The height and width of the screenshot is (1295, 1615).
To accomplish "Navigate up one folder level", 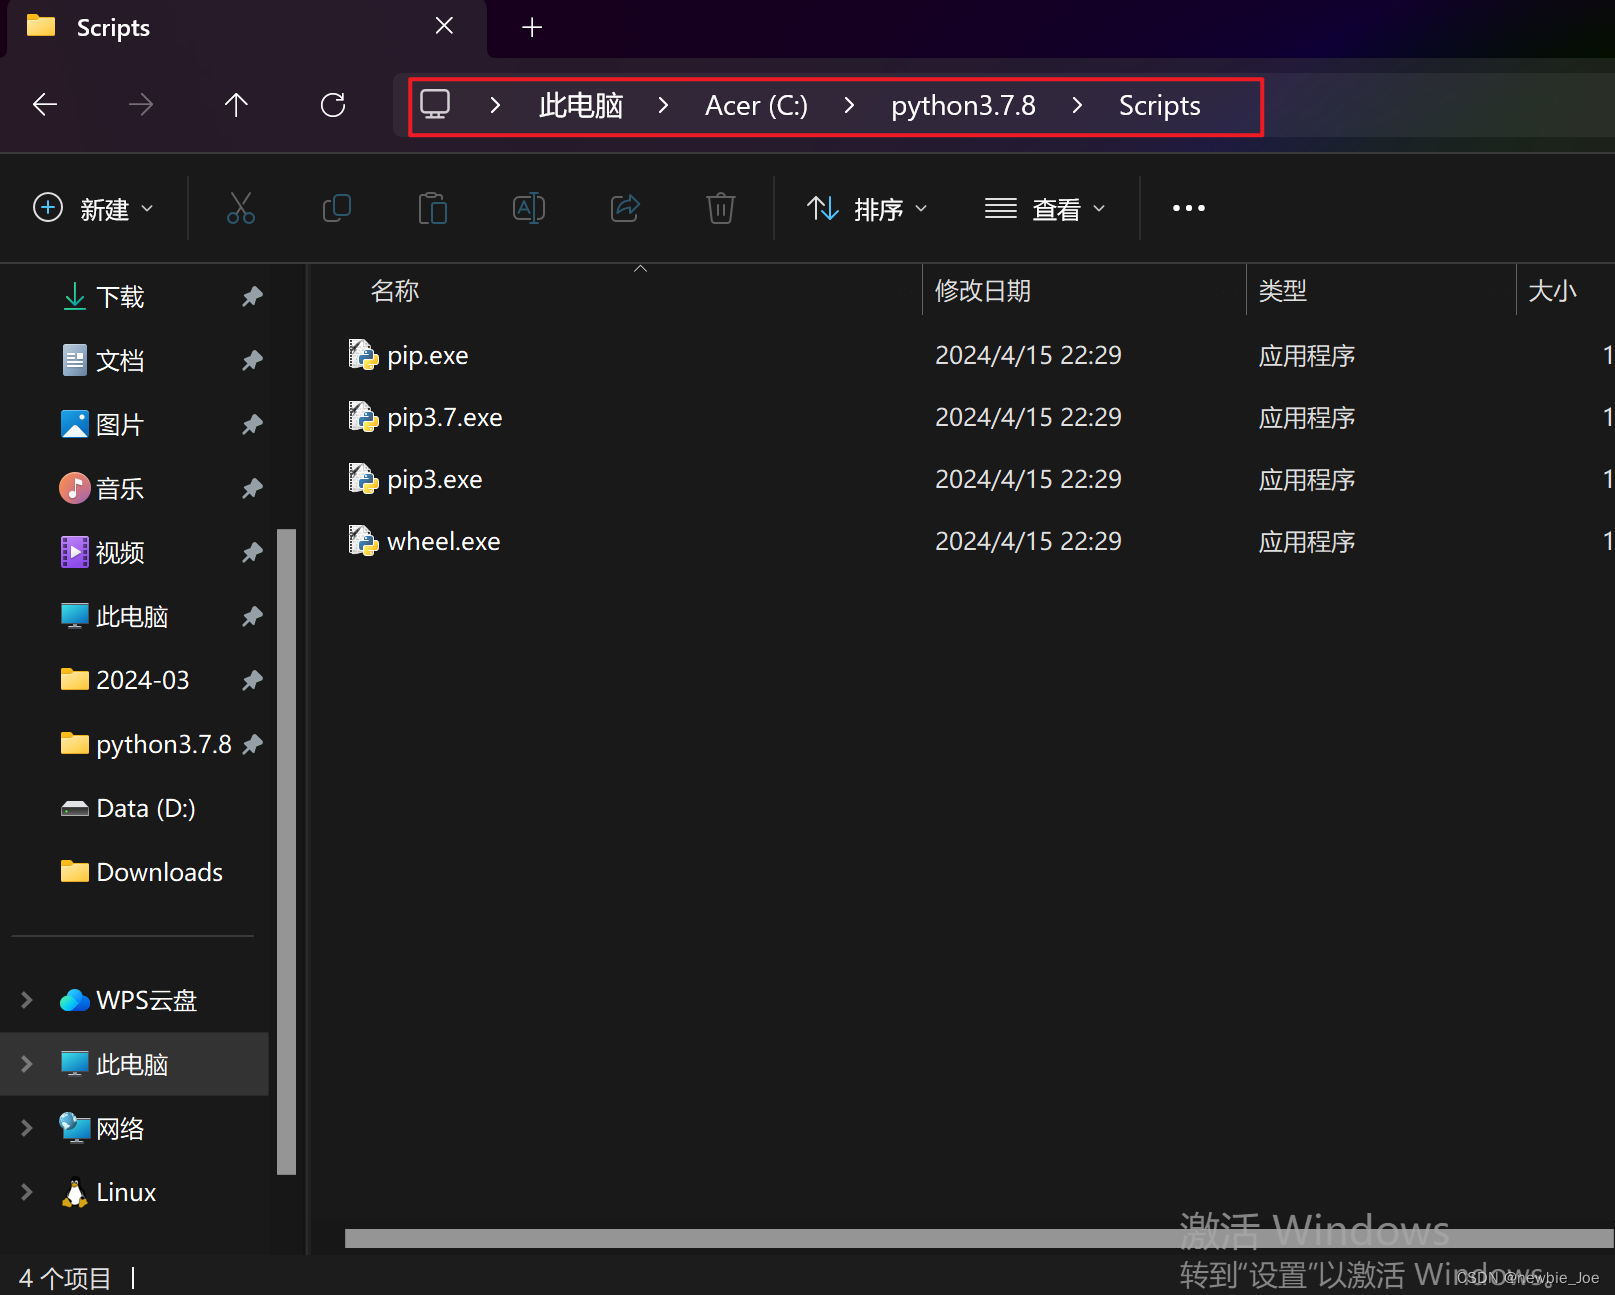I will (236, 104).
